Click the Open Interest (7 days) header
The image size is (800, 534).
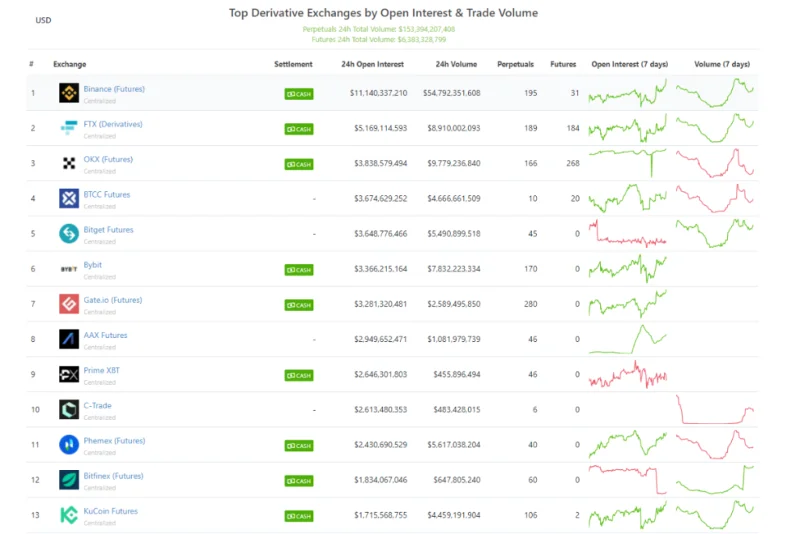tap(630, 64)
